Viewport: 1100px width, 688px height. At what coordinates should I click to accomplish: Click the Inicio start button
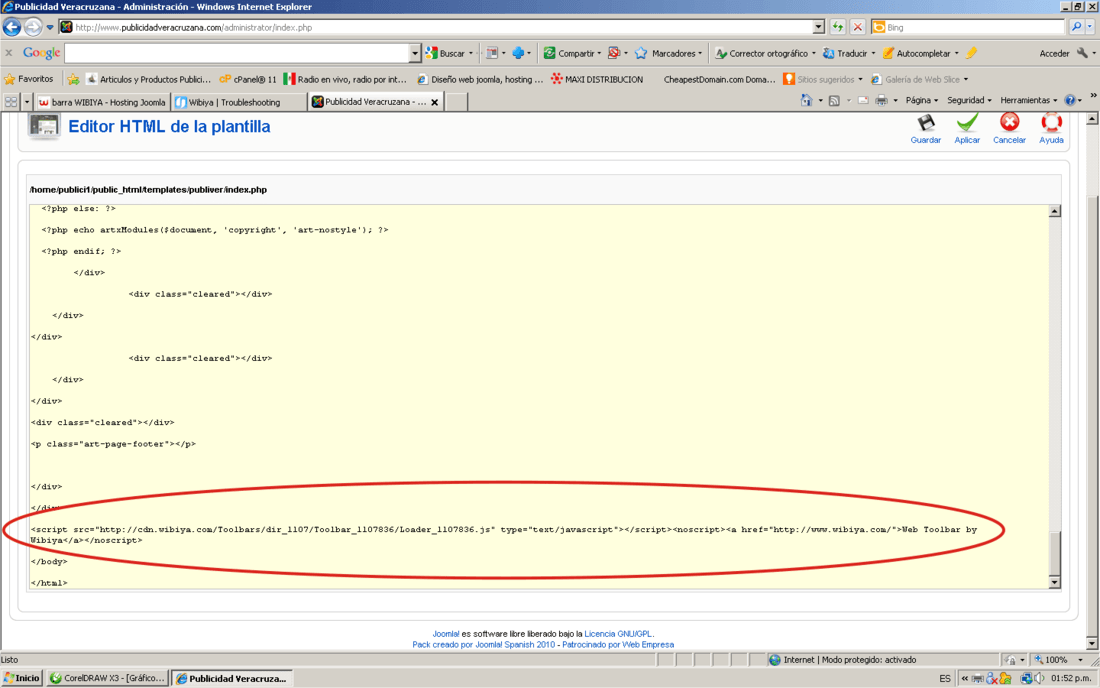click(x=22, y=678)
